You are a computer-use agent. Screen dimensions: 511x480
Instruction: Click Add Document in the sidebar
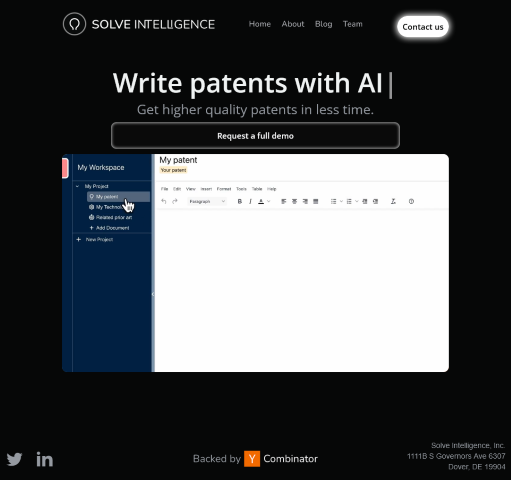[109, 228]
